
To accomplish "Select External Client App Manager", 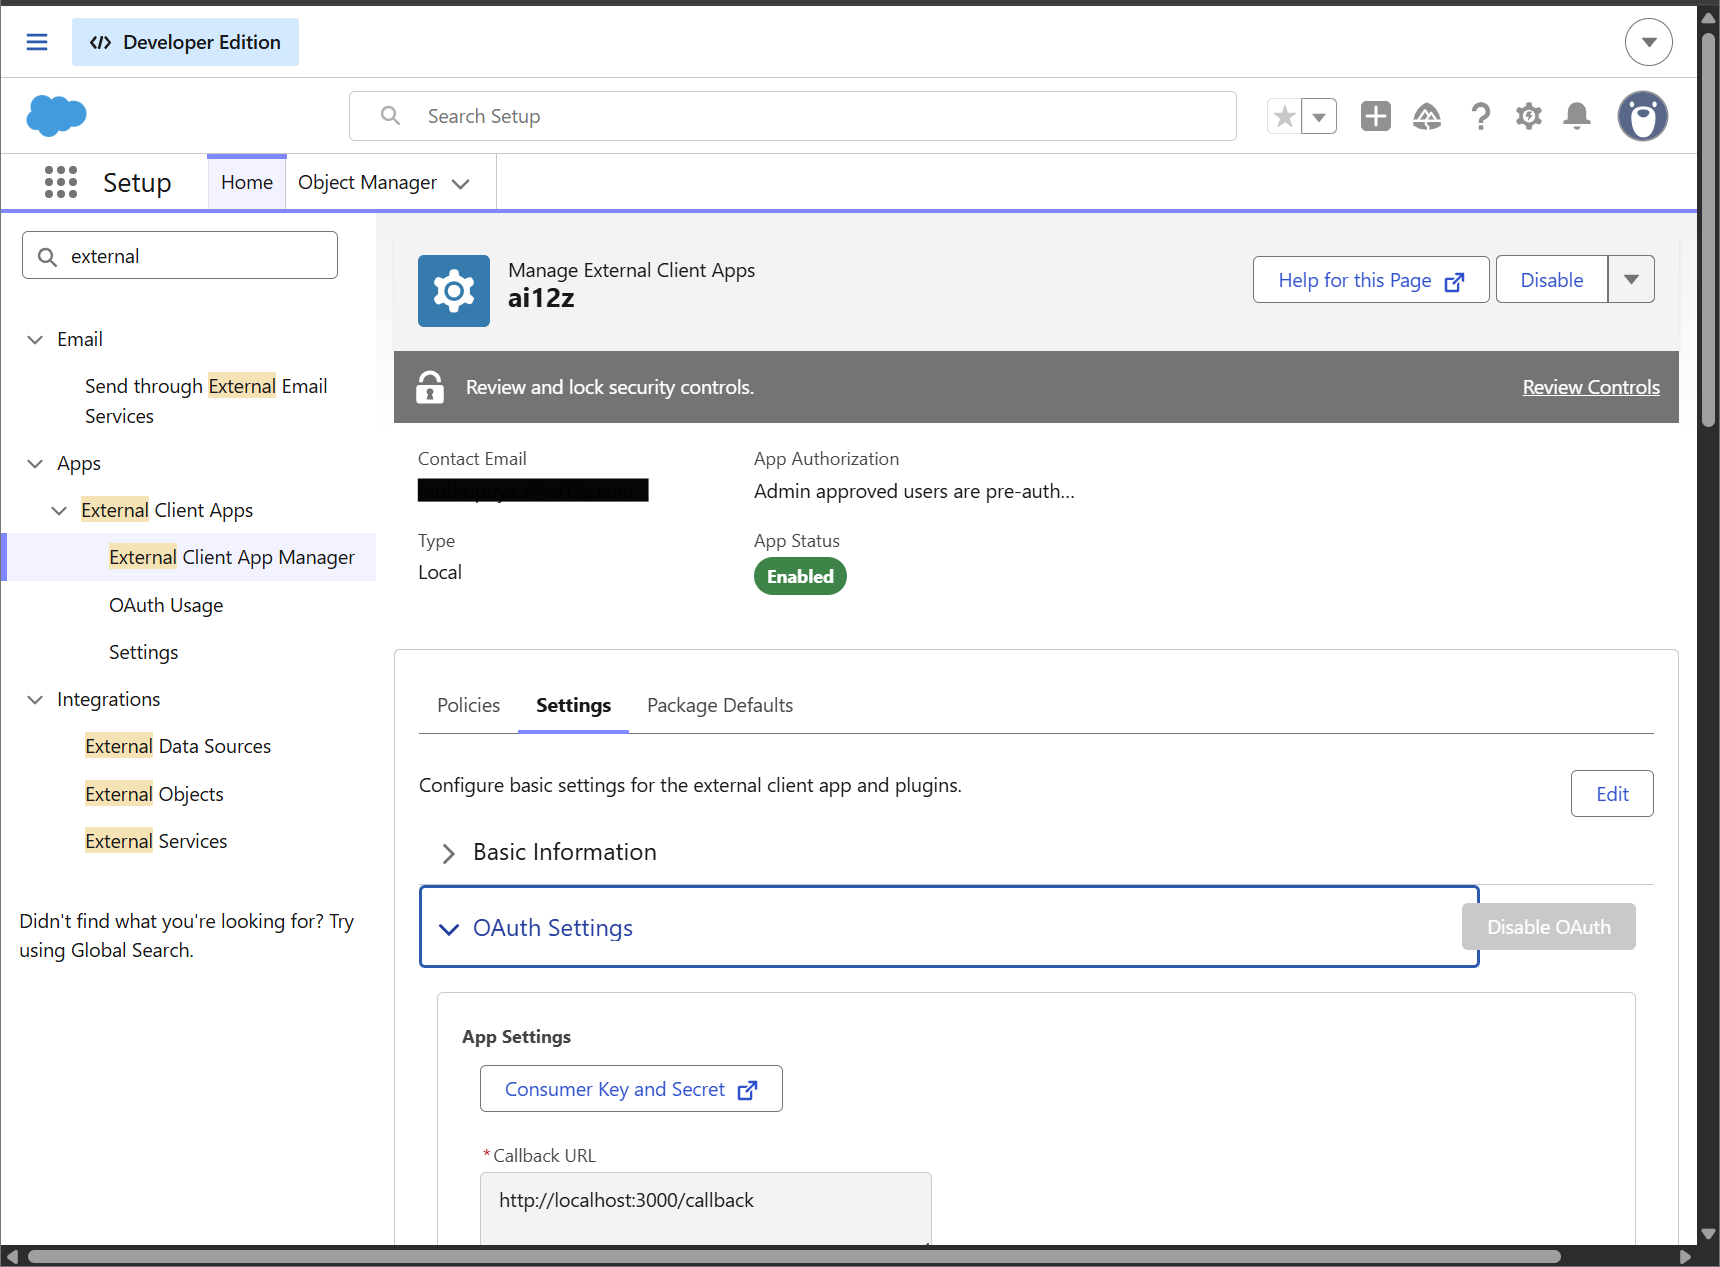I will pyautogui.click(x=232, y=557).
